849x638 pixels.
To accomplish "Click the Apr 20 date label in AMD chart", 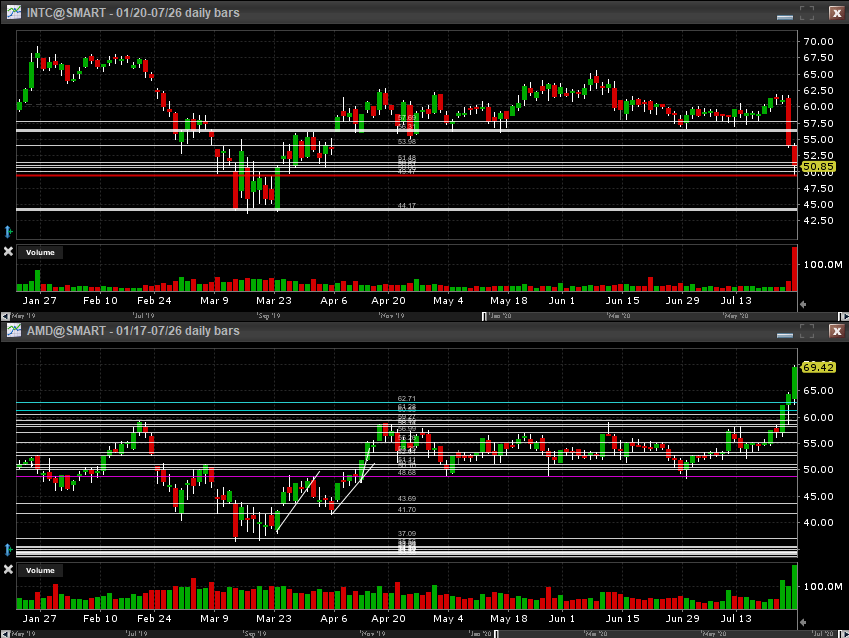I will coord(388,619).
